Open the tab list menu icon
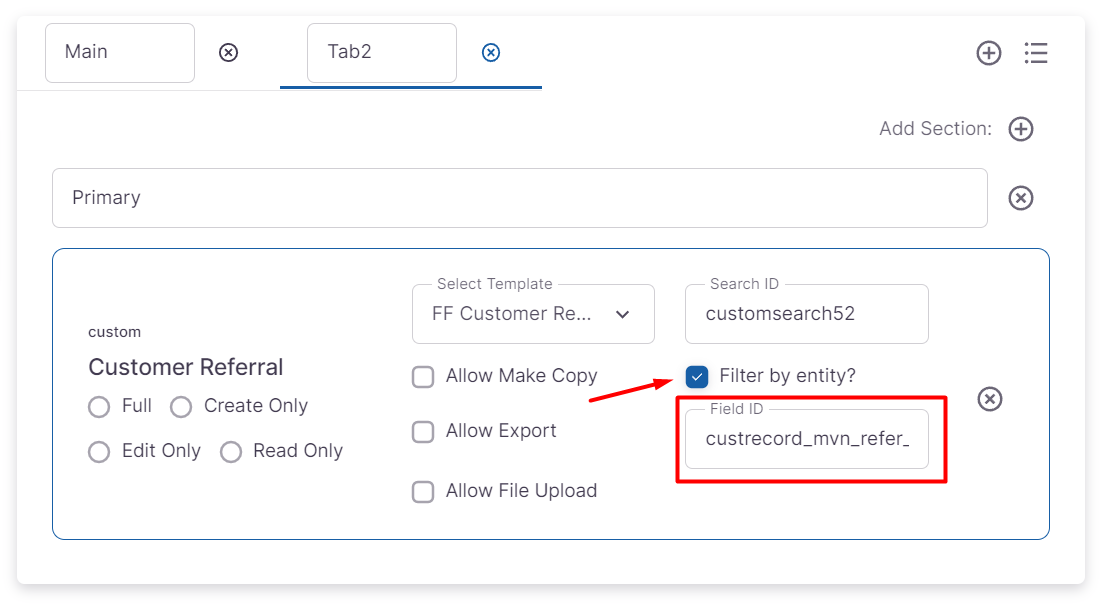The image size is (1109, 610). pyautogui.click(x=1036, y=53)
